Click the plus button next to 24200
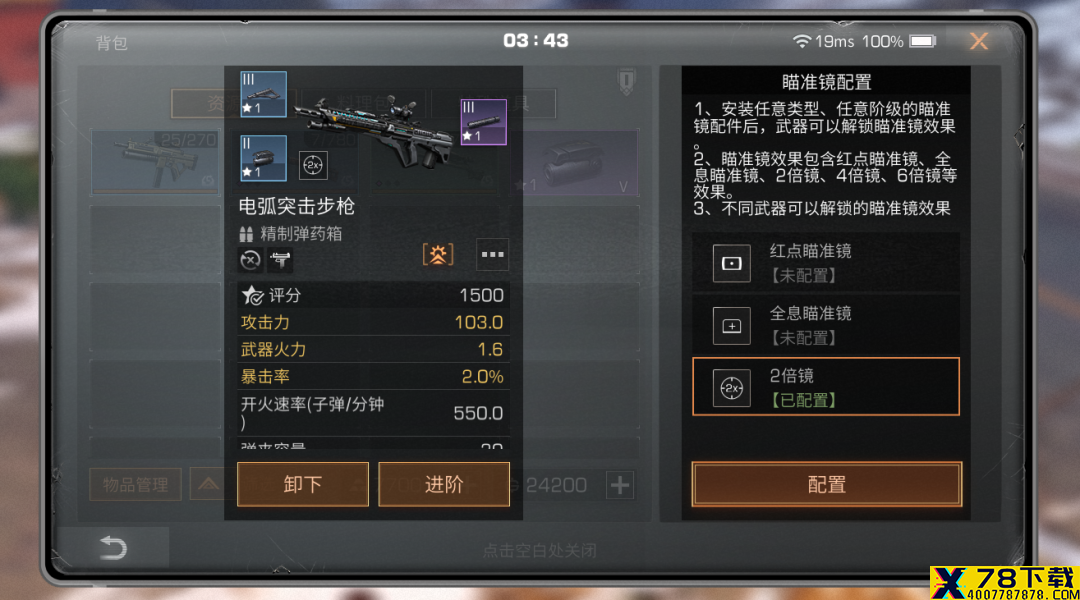This screenshot has width=1080, height=600. tap(620, 485)
